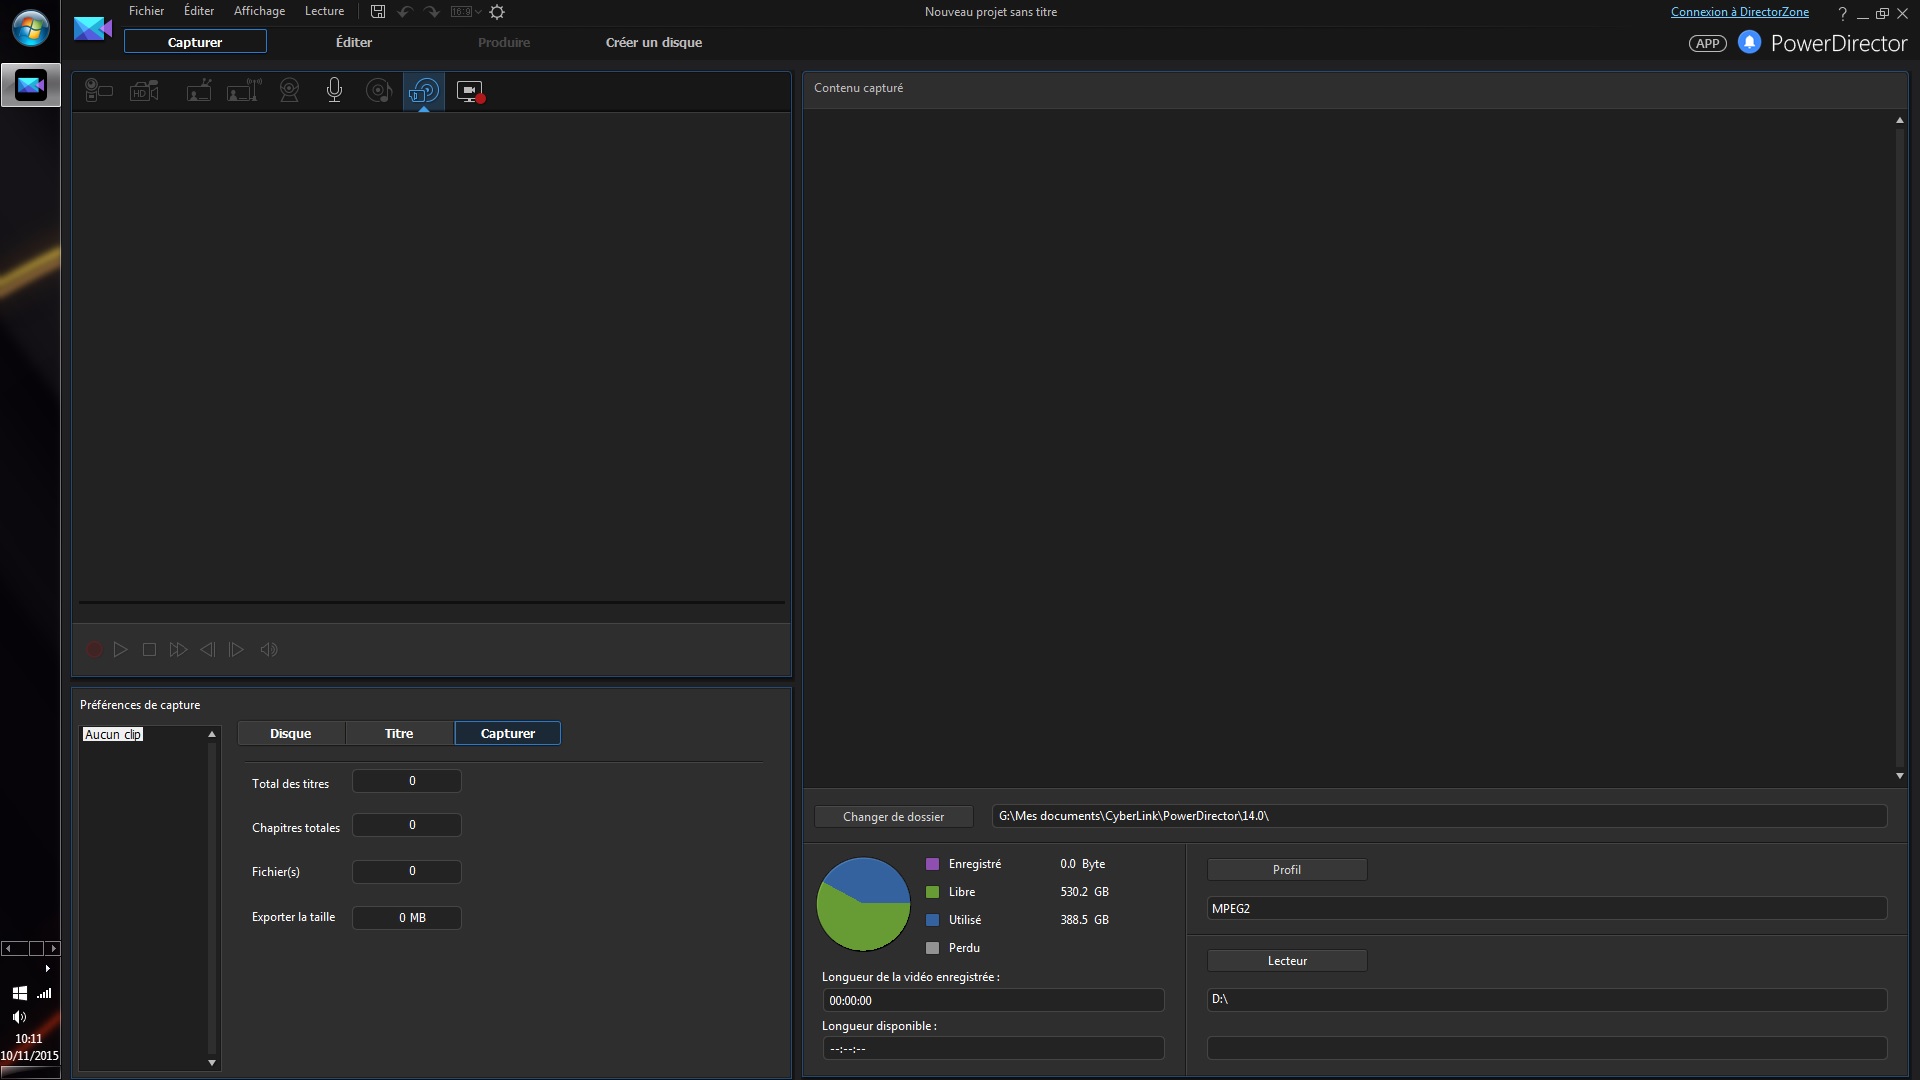Save project with floppy disk icon

(378, 12)
